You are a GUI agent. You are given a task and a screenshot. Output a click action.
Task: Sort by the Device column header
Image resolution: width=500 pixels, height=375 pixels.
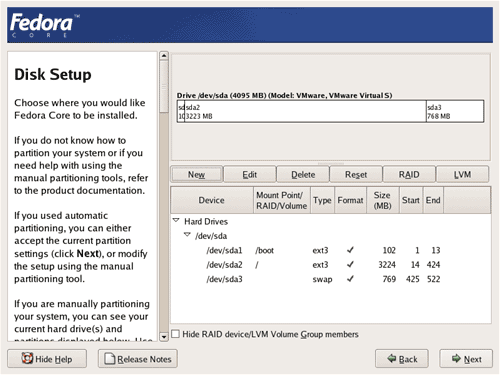click(212, 200)
